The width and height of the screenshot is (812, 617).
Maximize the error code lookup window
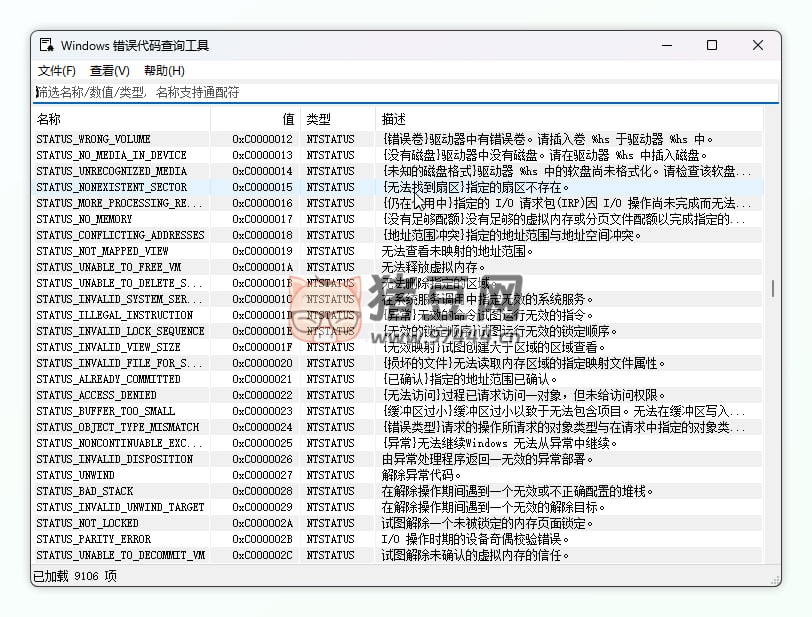[x=712, y=45]
